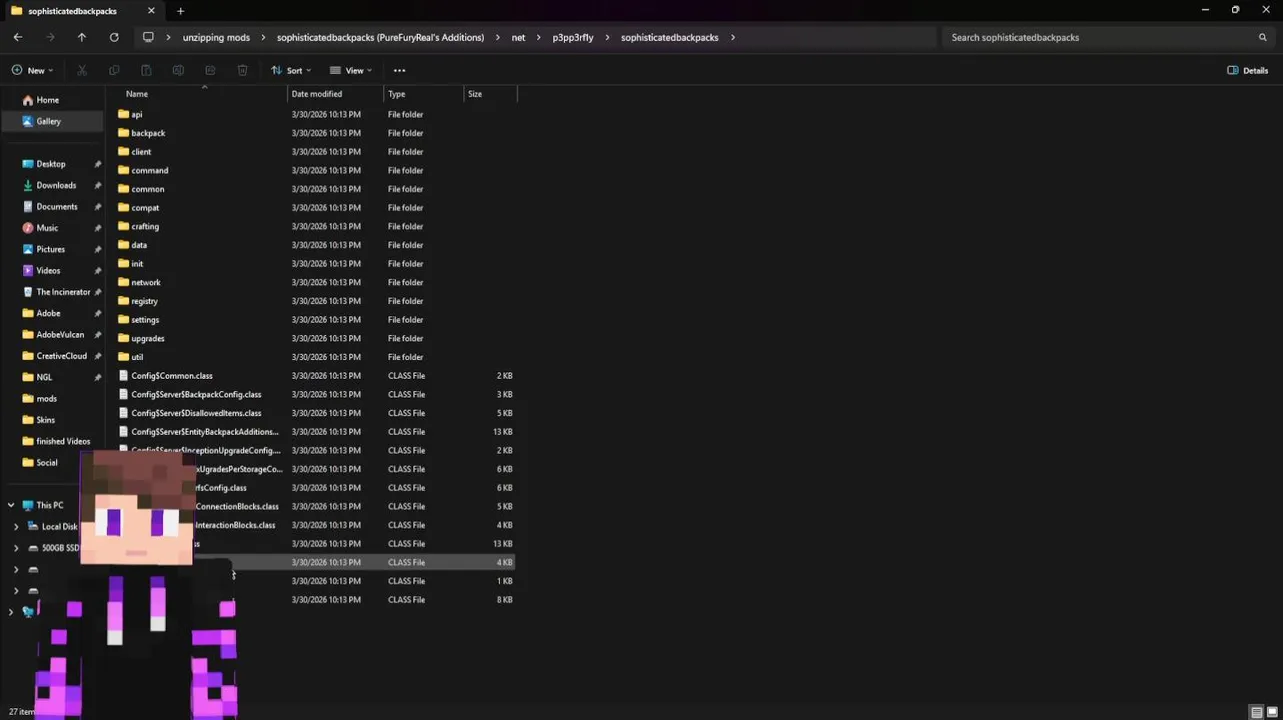Open finished Videos sidebar folder
The height and width of the screenshot is (720, 1283).
pyautogui.click(x=63, y=441)
